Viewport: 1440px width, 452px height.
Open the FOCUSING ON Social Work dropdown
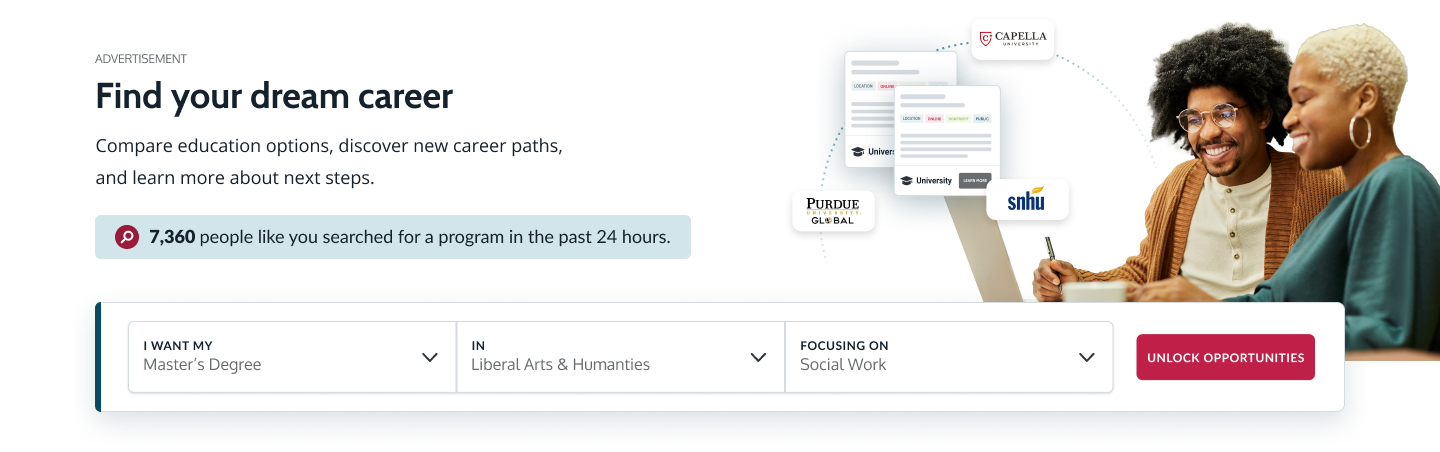(948, 357)
